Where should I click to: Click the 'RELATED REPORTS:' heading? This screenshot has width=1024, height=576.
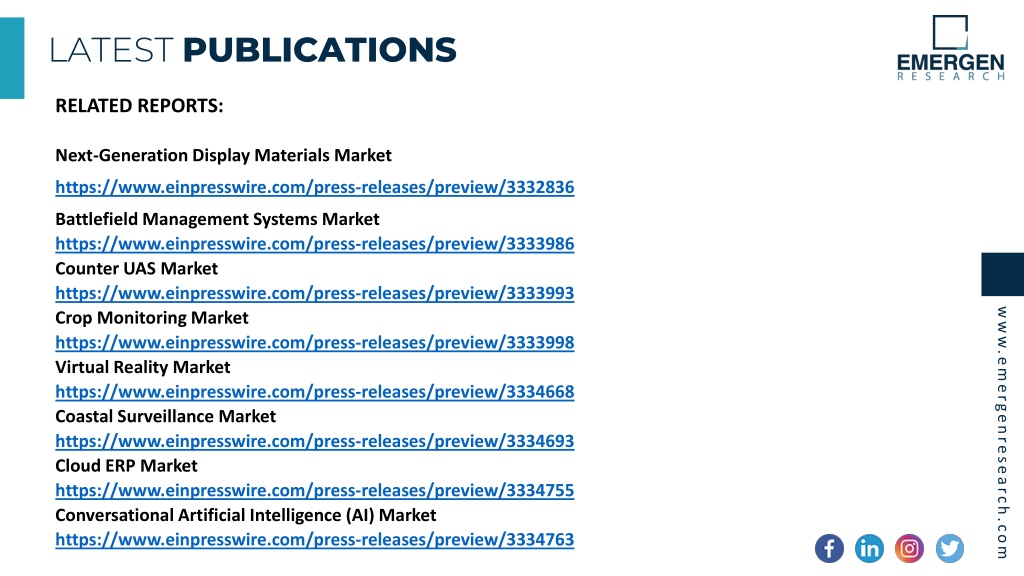pyautogui.click(x=139, y=106)
